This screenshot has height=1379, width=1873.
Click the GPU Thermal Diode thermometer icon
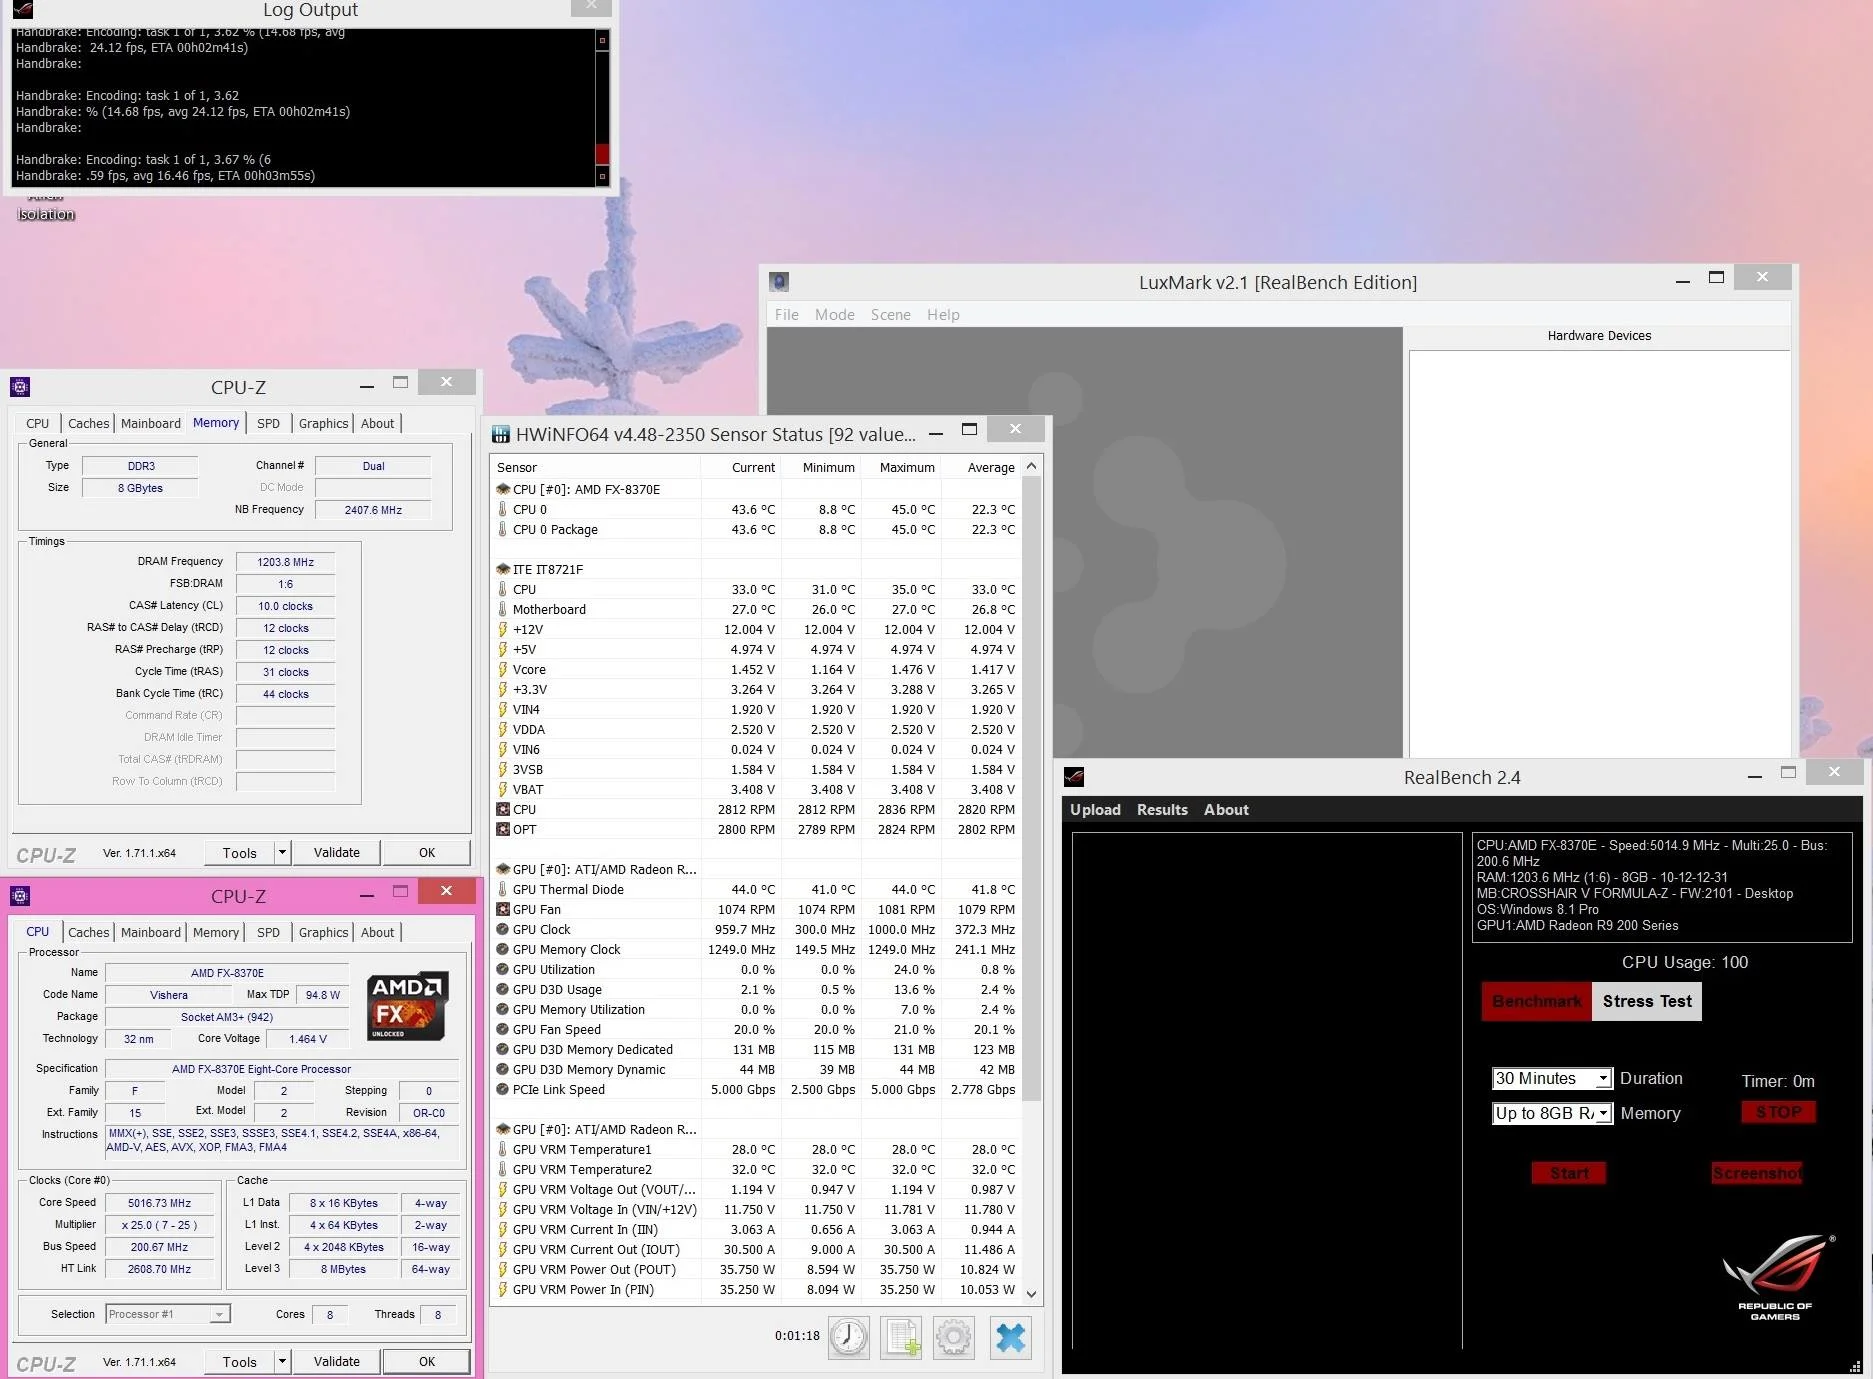(503, 889)
